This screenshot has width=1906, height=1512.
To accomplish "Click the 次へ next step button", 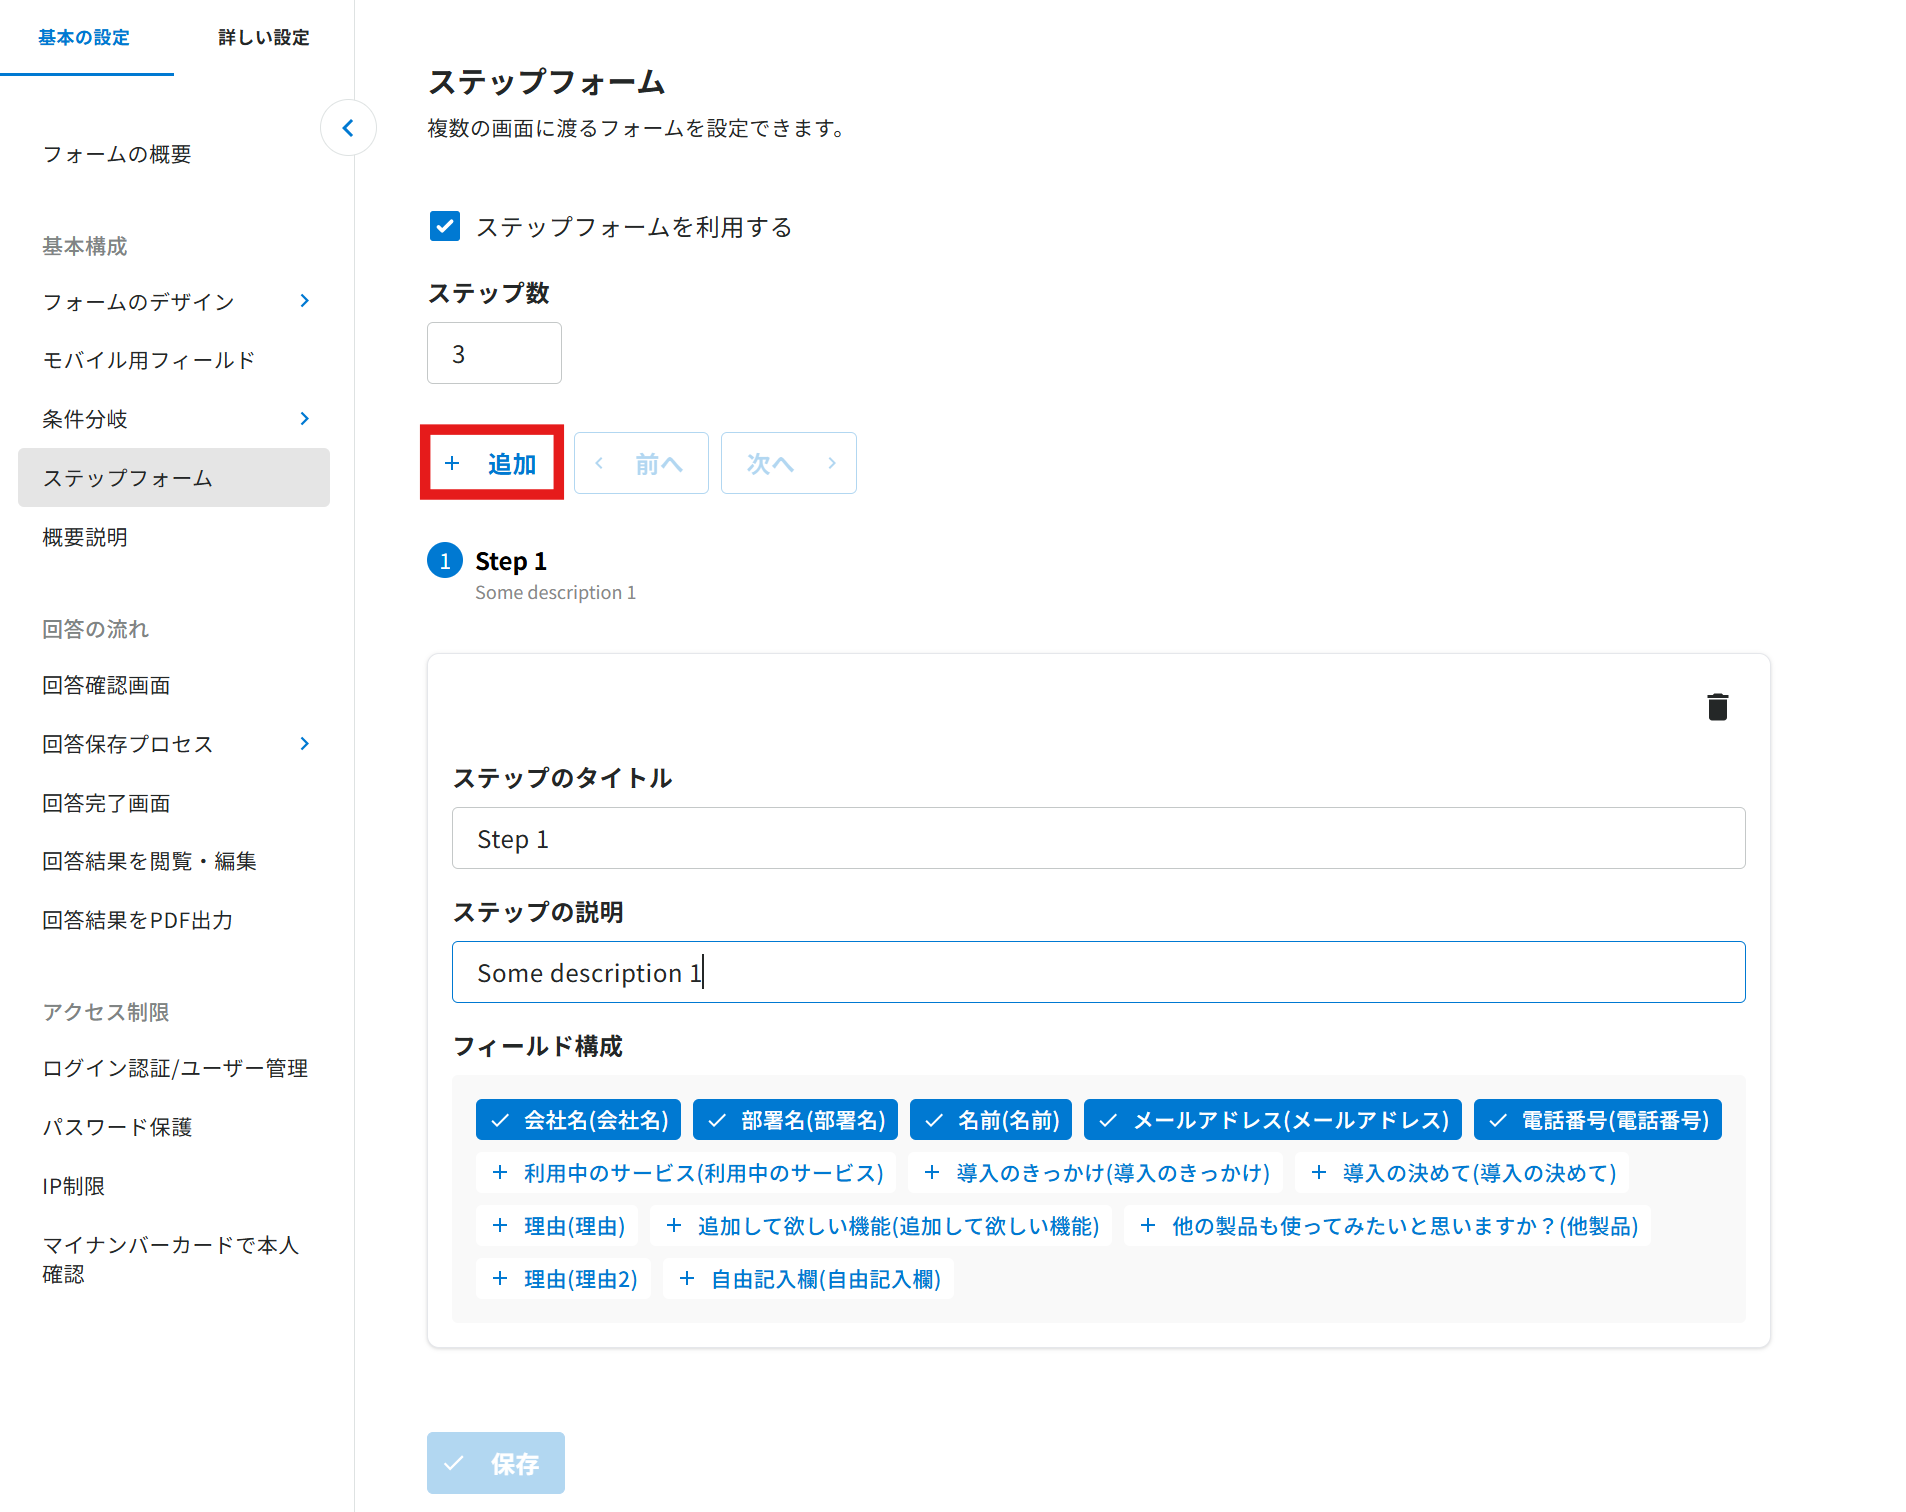I will point(789,463).
